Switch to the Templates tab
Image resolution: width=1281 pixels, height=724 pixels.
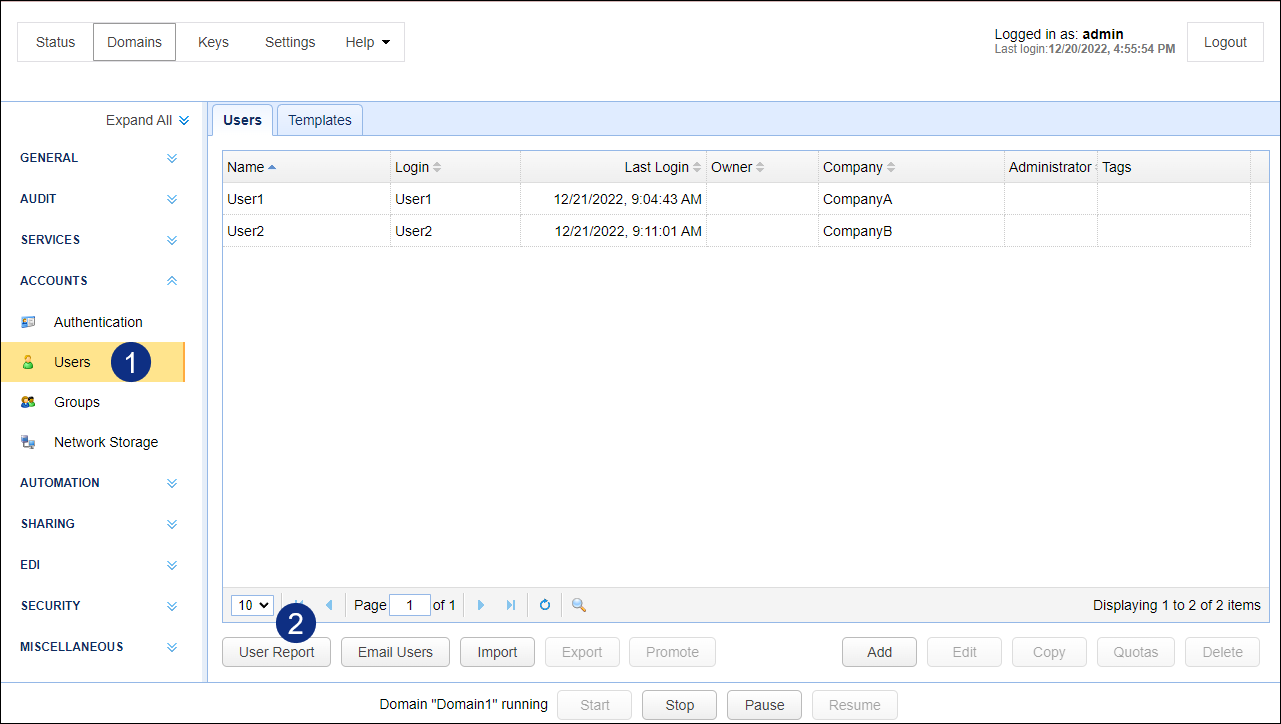(x=320, y=120)
